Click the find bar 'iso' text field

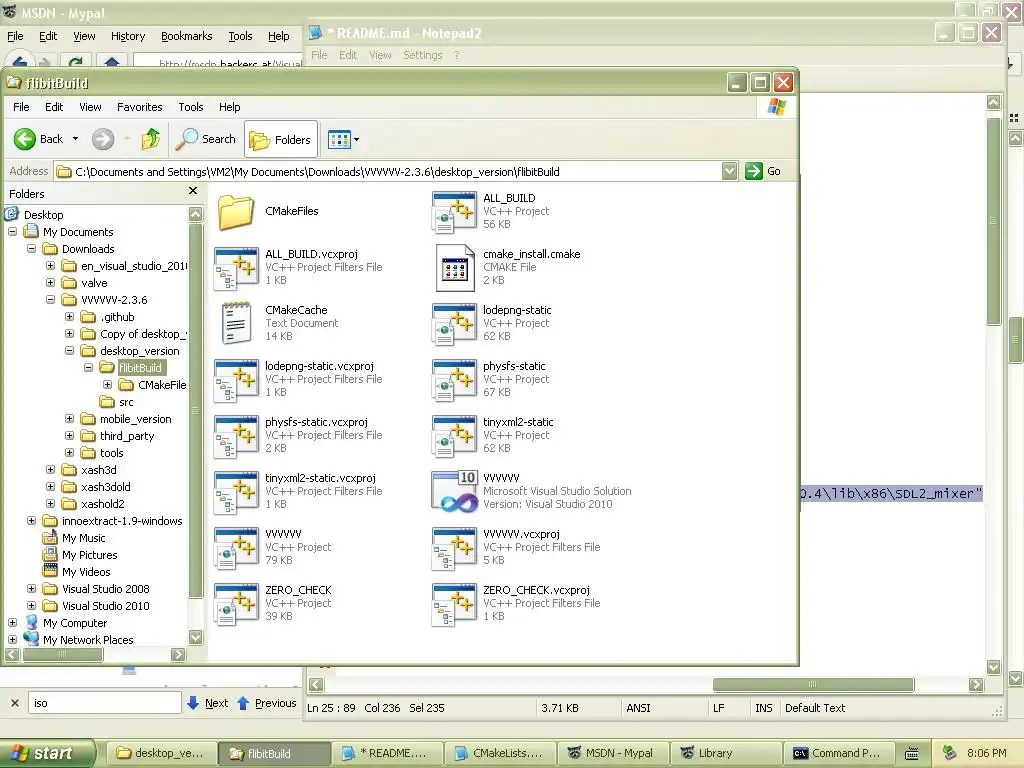(x=104, y=703)
